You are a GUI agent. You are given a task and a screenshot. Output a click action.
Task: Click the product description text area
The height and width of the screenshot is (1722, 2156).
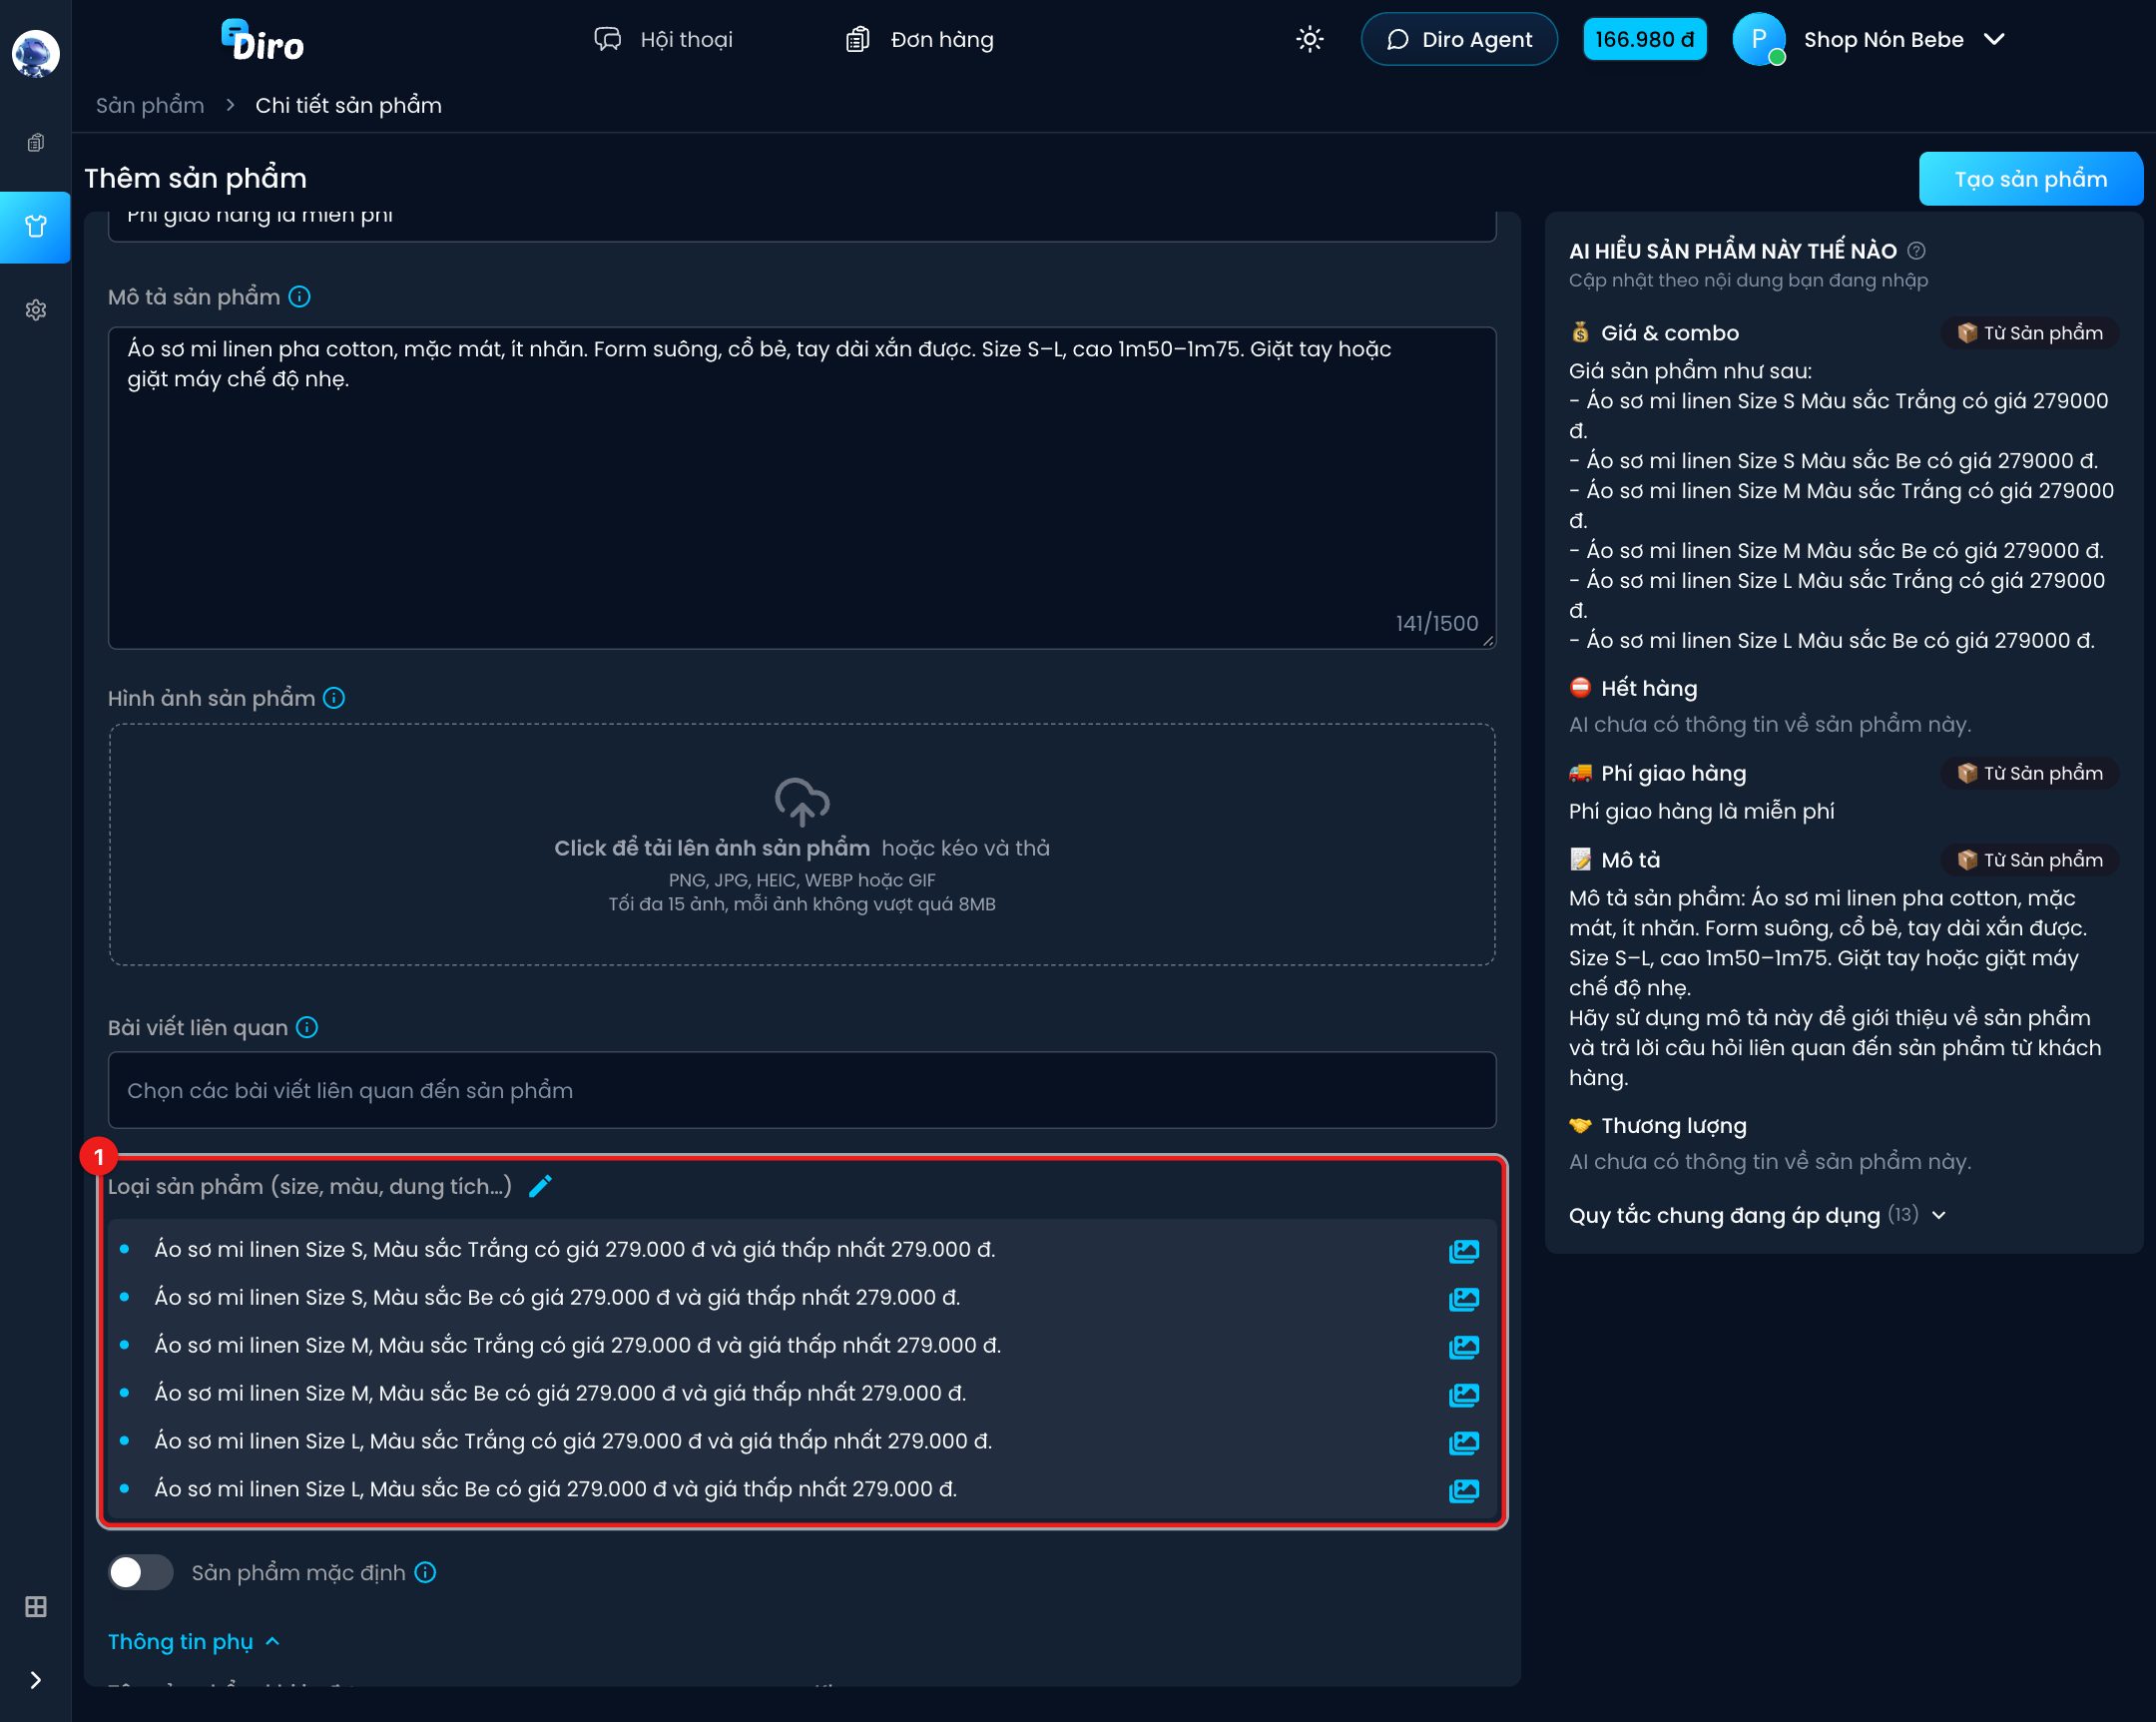coord(802,488)
